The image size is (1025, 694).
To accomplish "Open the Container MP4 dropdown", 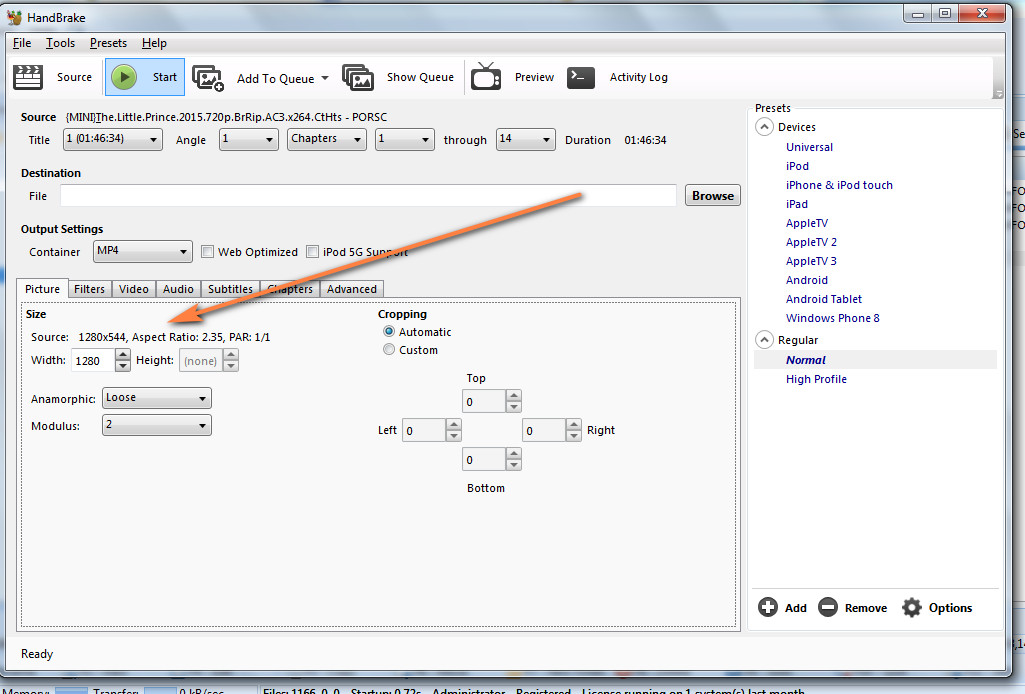I will tap(143, 252).
